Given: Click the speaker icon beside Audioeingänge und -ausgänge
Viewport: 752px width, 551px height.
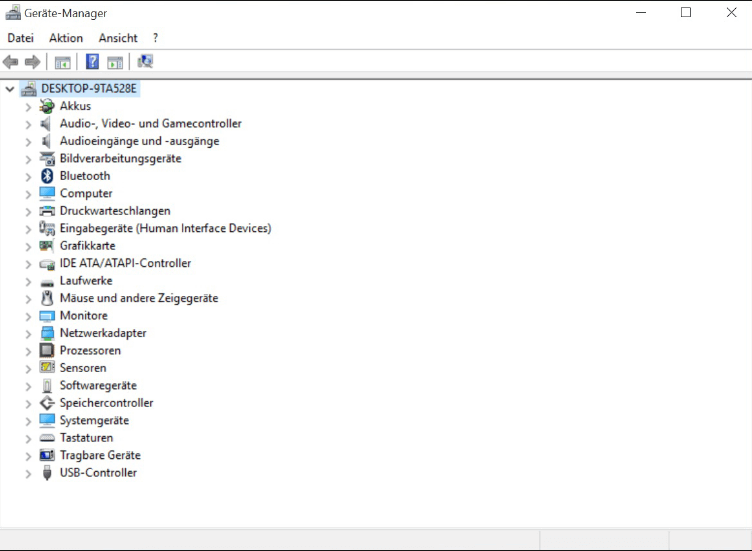Looking at the screenshot, I should point(46,141).
